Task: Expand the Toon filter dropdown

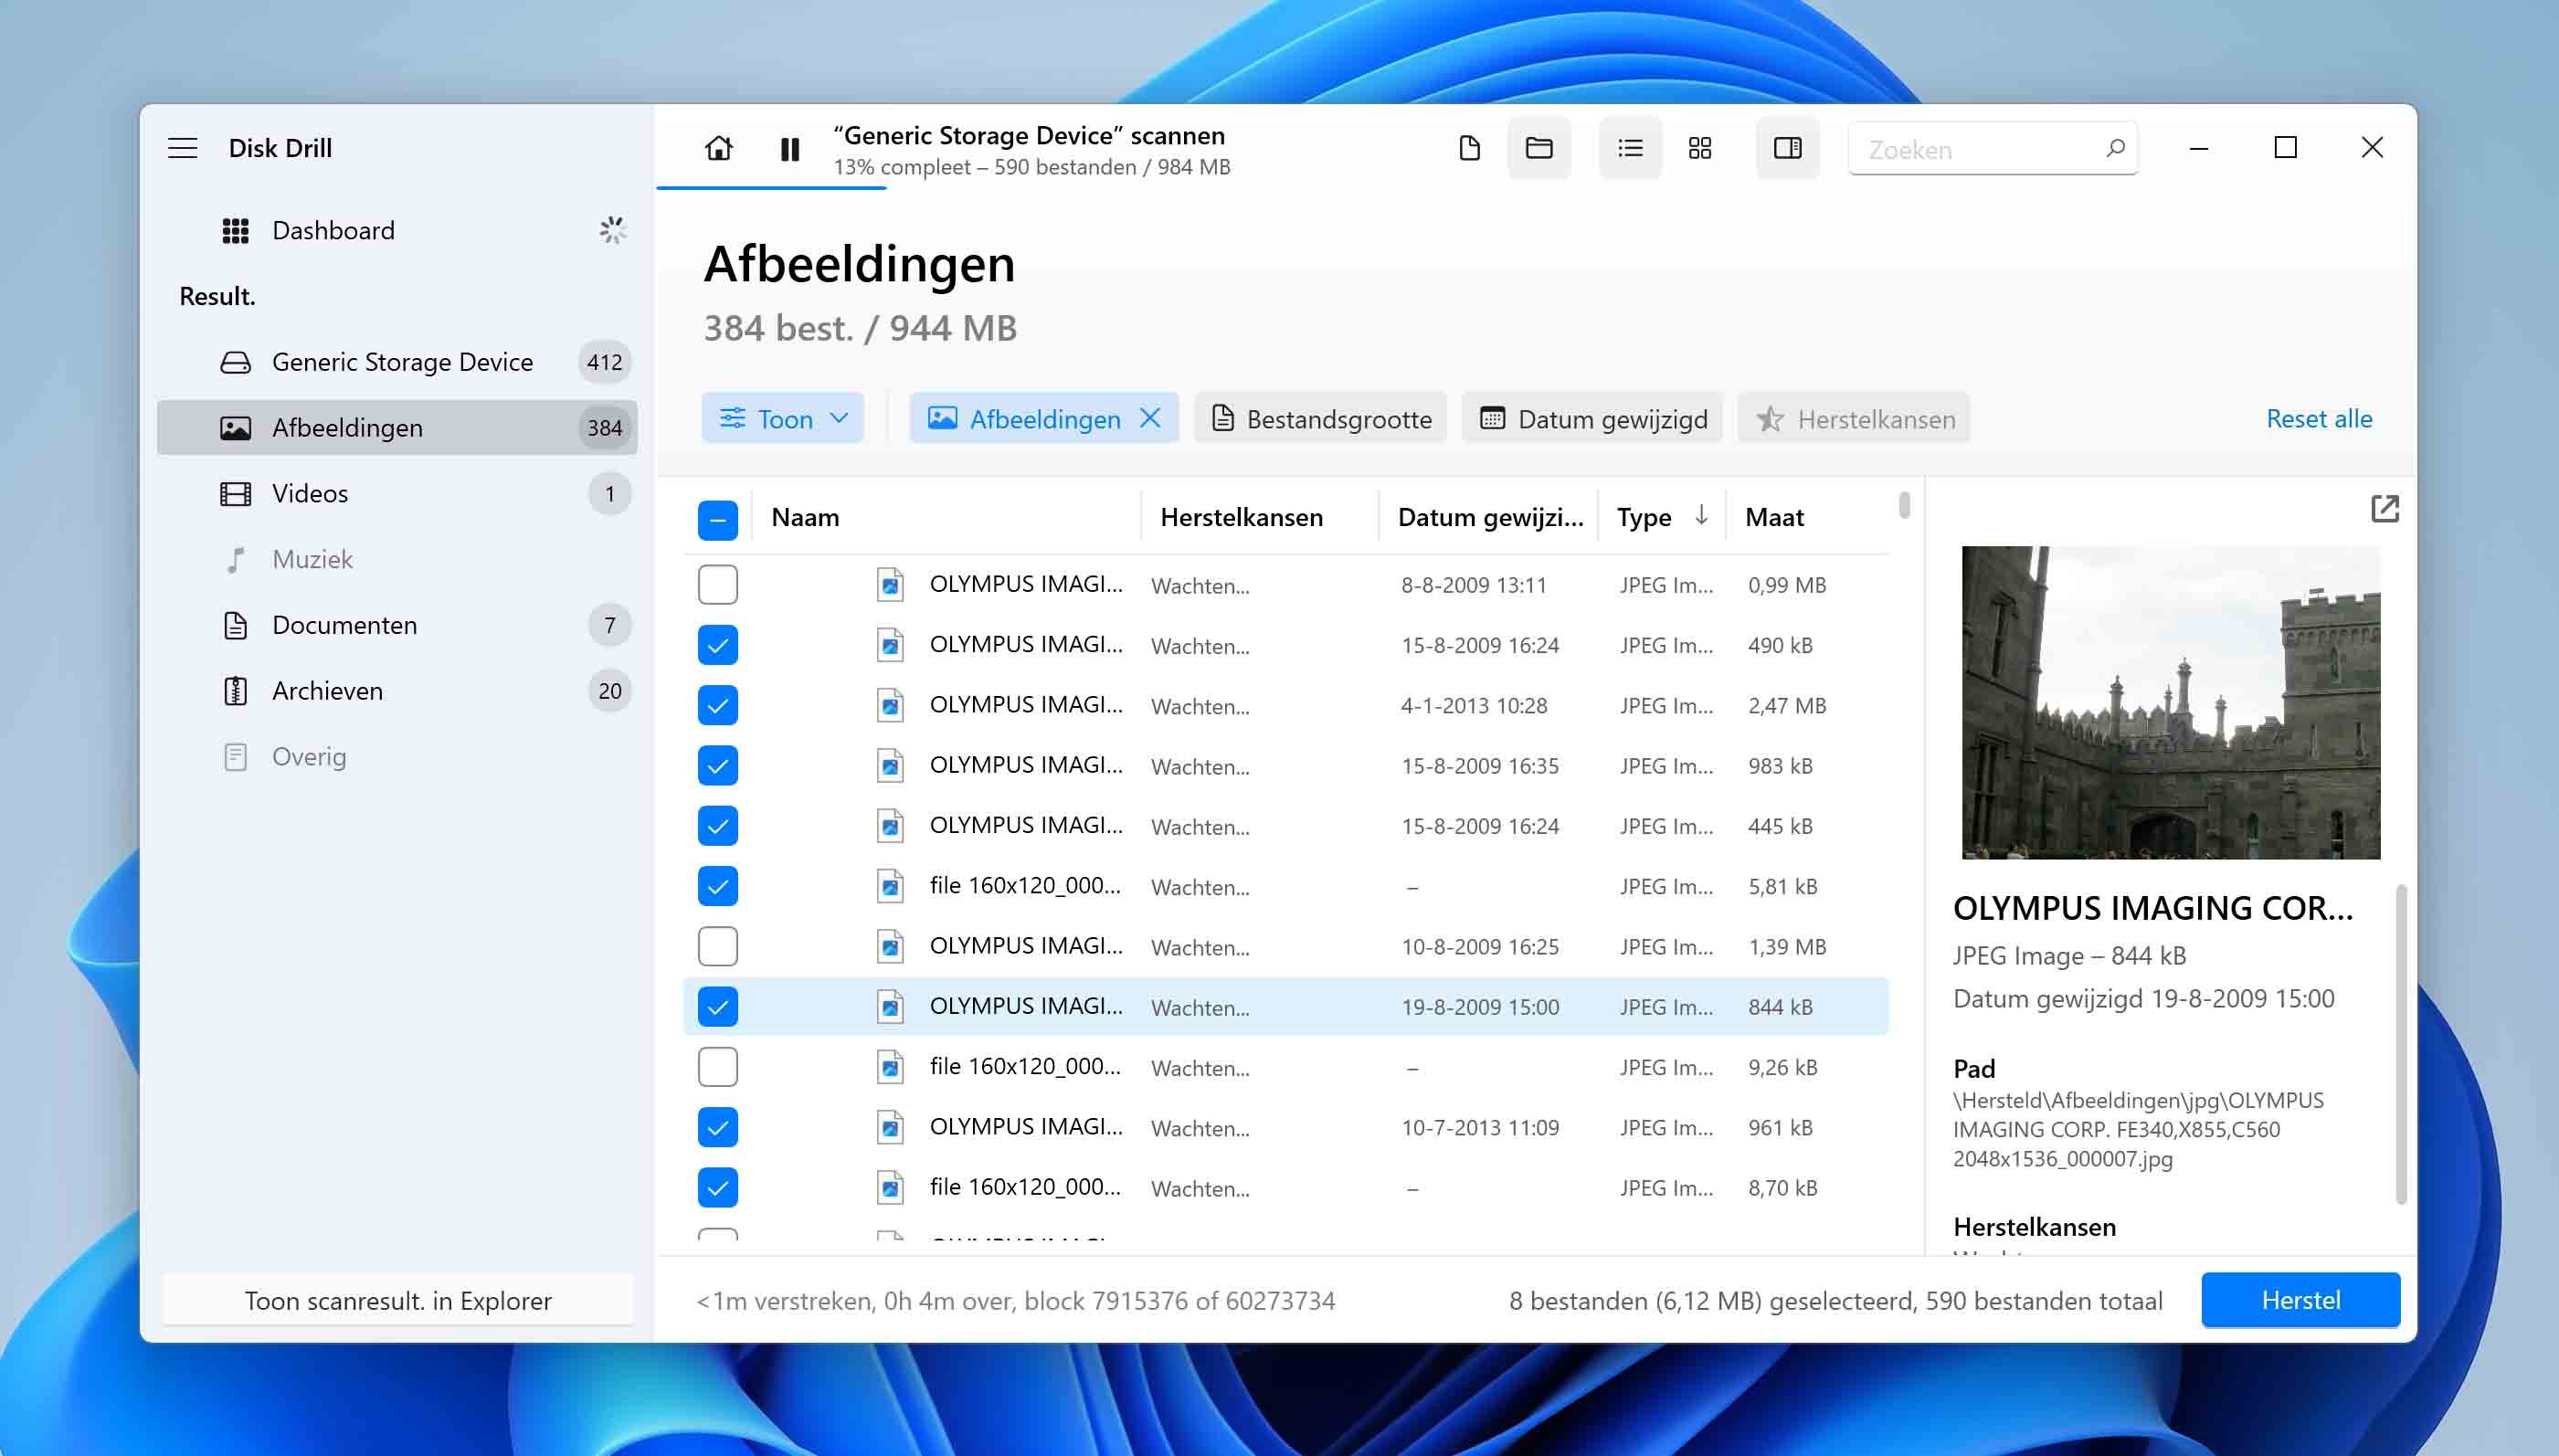Action: (x=784, y=418)
